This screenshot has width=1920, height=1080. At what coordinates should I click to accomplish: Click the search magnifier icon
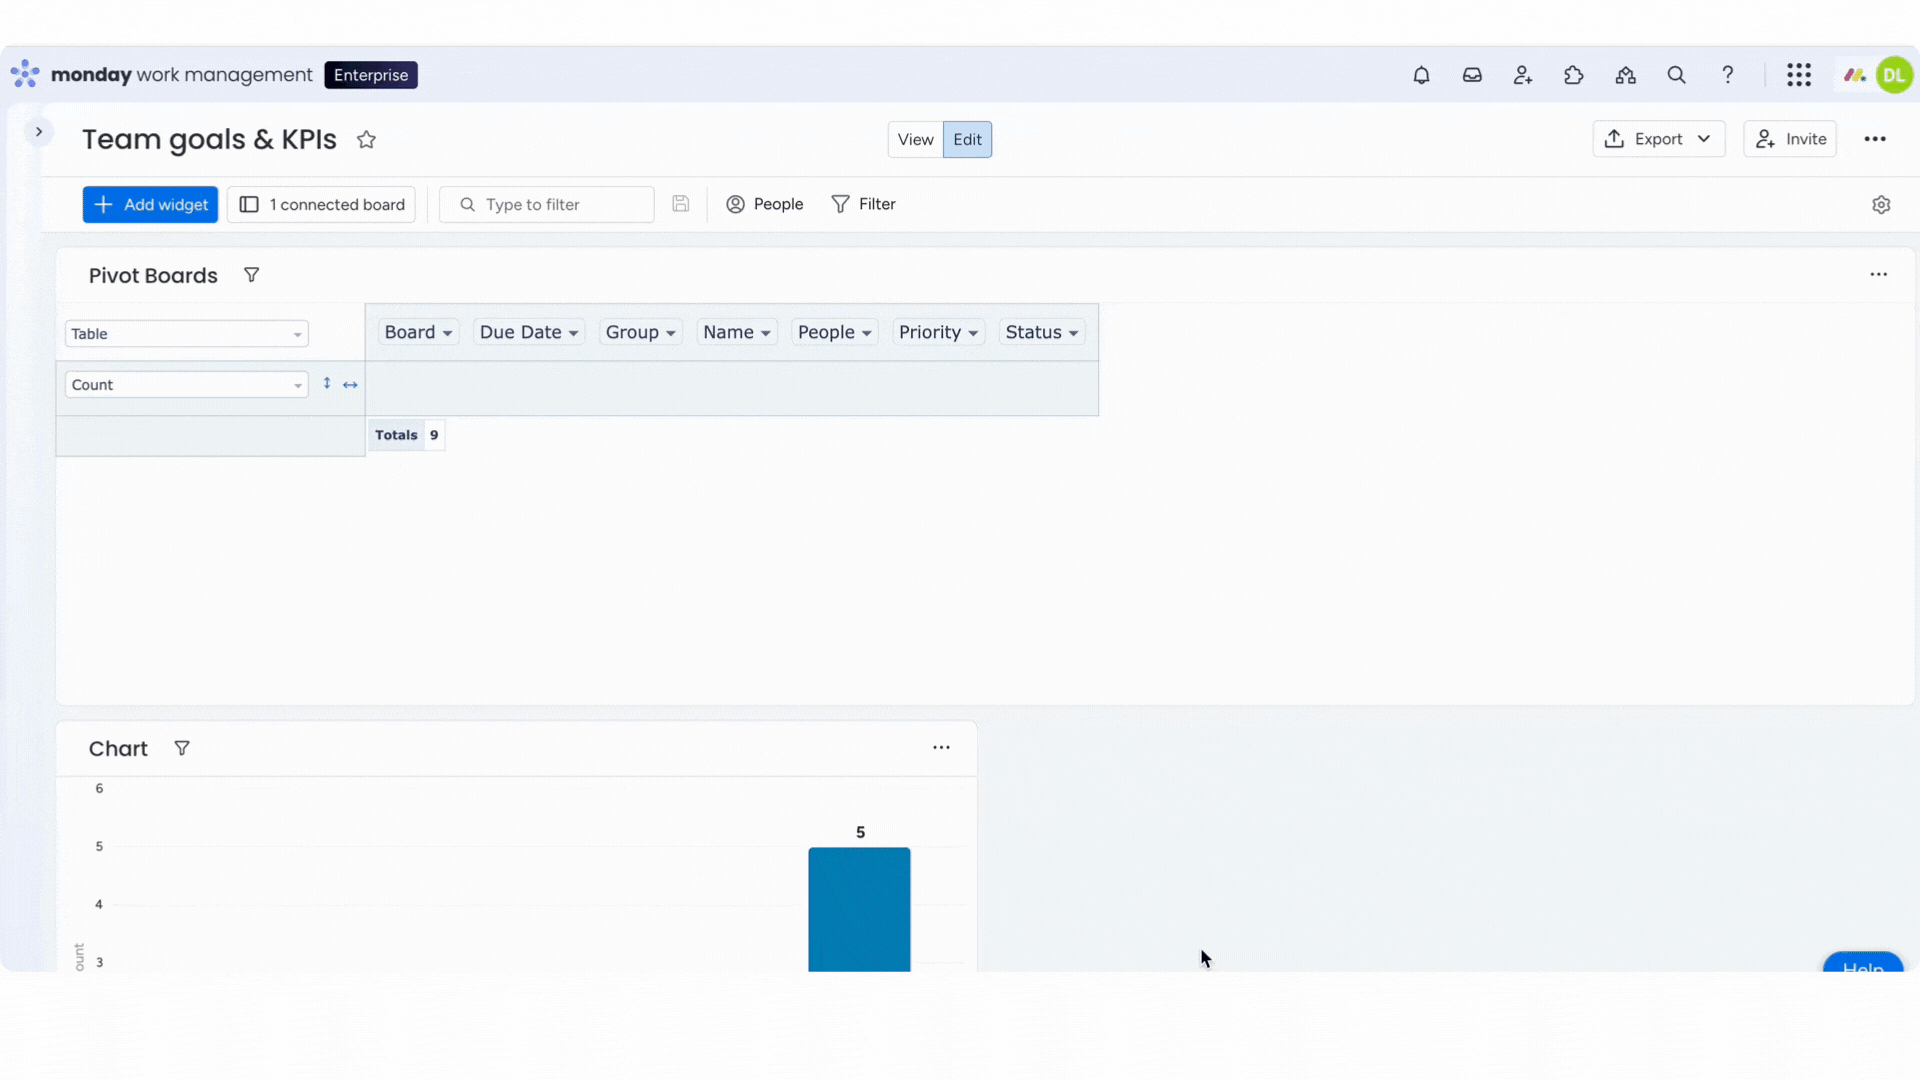pos(1677,75)
